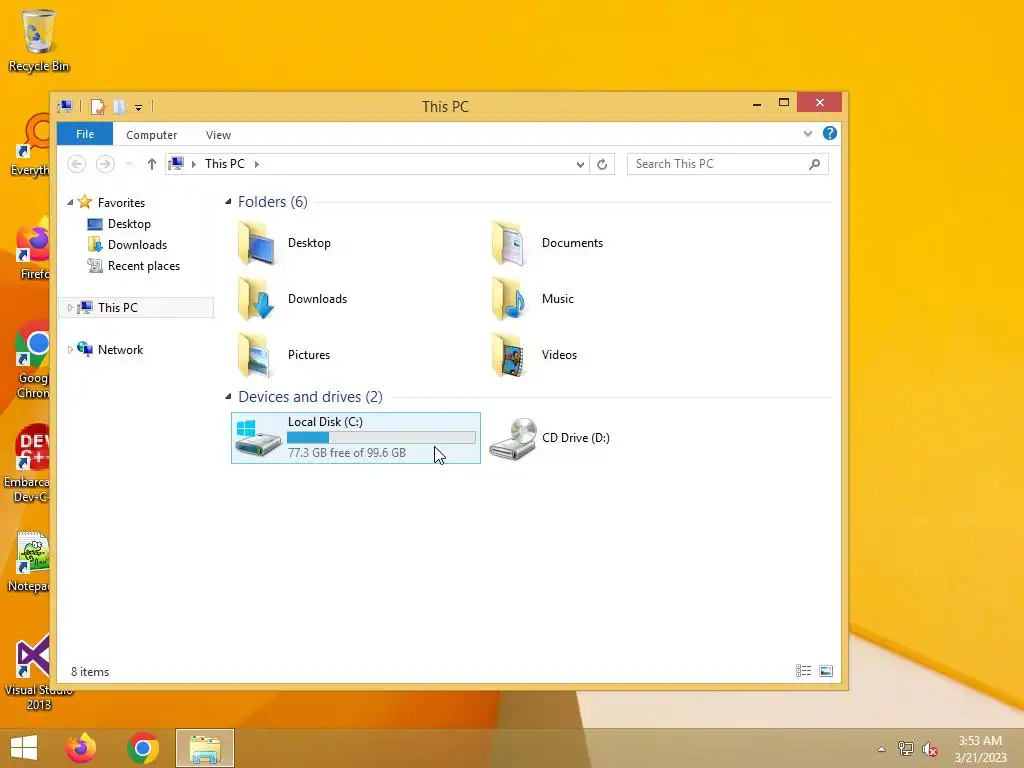Click the Forward navigation arrow
The image size is (1024, 768).
tap(104, 164)
